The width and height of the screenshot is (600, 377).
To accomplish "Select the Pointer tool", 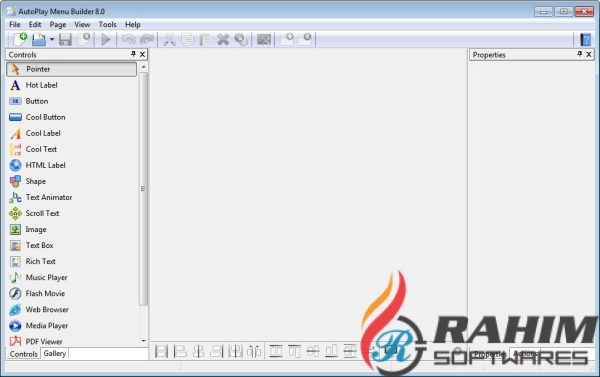I will pyautogui.click(x=71, y=69).
